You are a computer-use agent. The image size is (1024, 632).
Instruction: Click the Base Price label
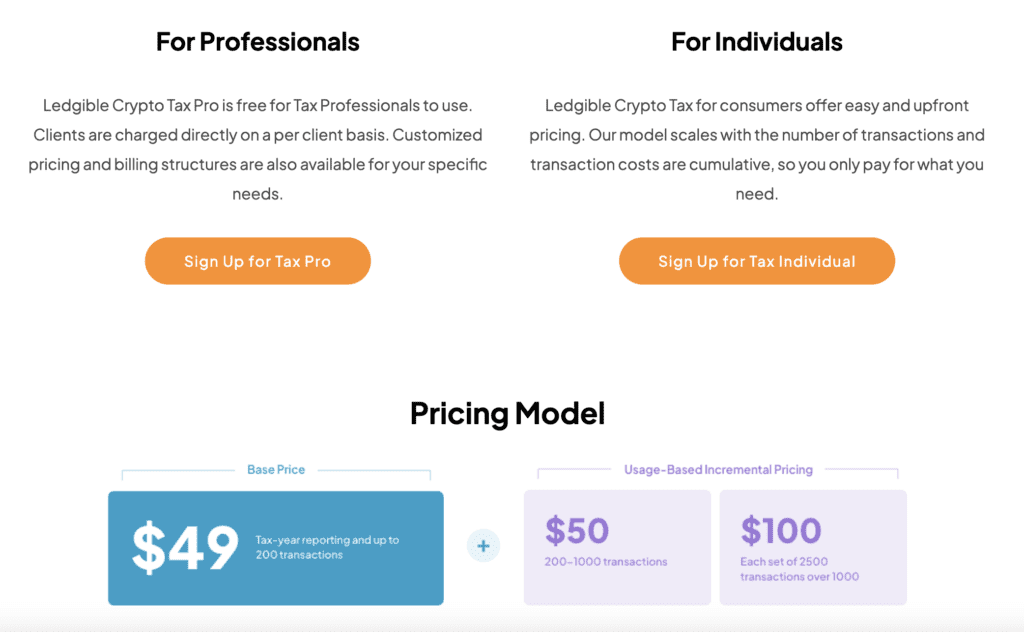coord(276,469)
